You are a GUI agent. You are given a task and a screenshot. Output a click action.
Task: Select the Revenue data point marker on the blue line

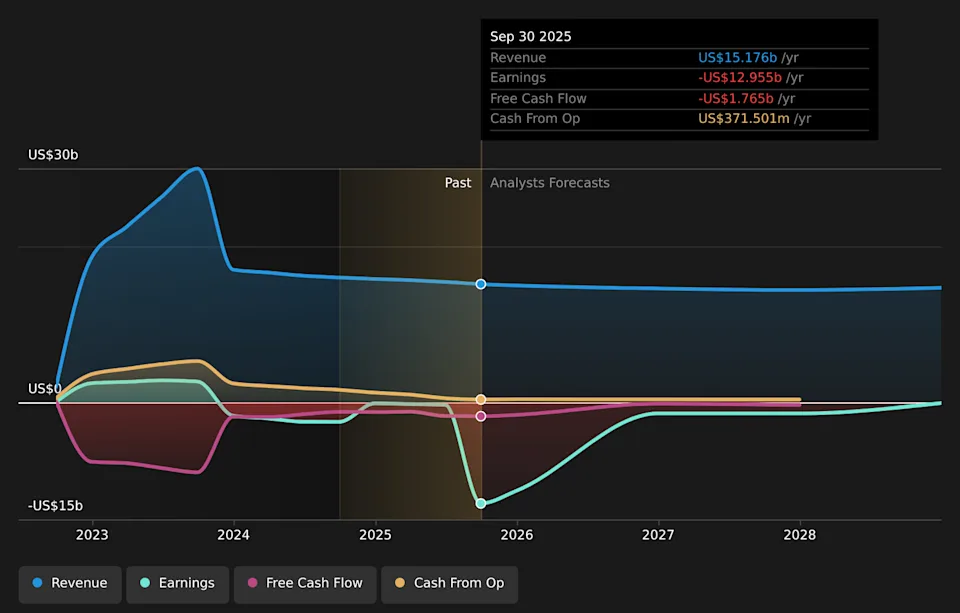click(x=481, y=284)
